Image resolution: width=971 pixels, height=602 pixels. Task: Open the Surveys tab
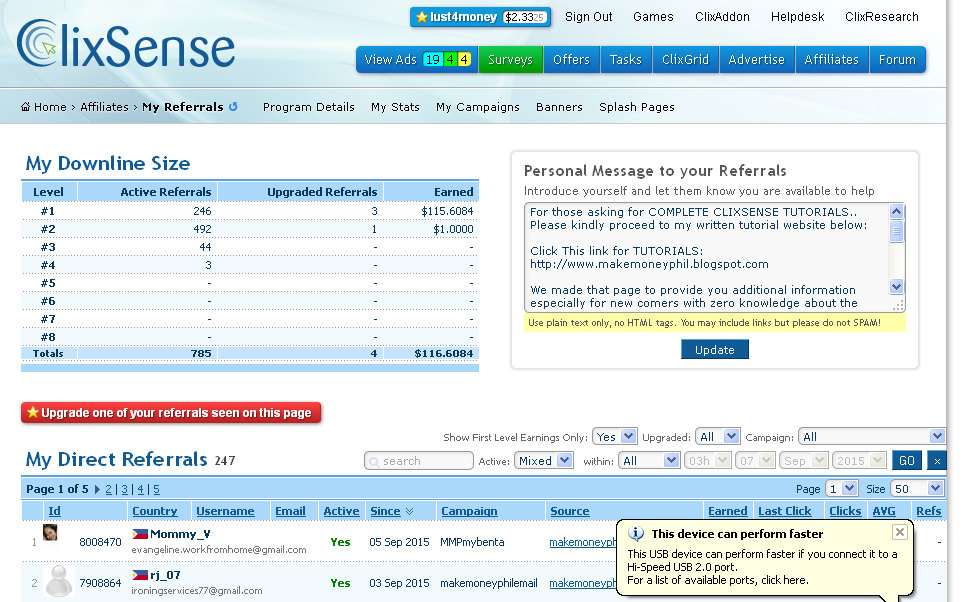pos(510,59)
